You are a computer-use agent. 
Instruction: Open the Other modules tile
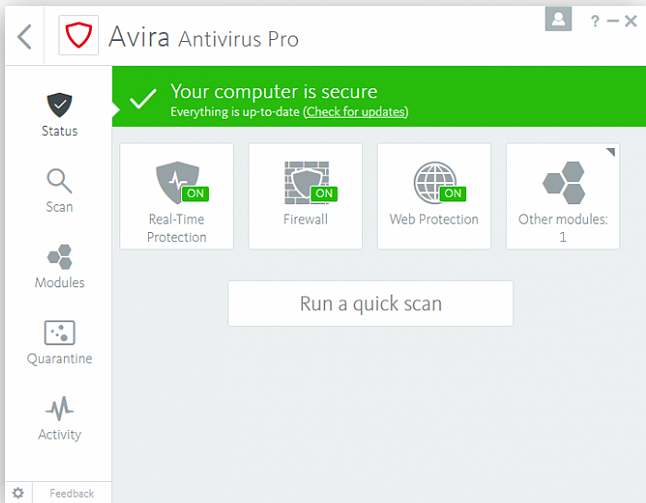(x=562, y=196)
